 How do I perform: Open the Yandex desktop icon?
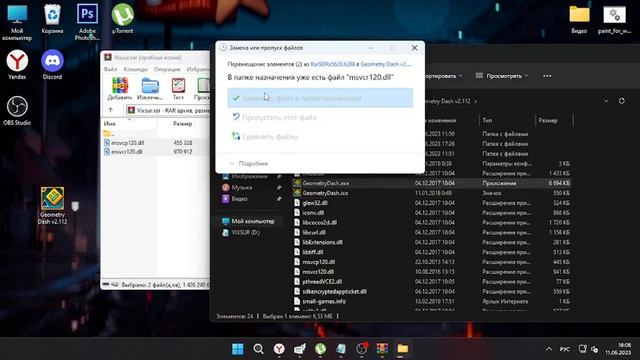coord(17,64)
